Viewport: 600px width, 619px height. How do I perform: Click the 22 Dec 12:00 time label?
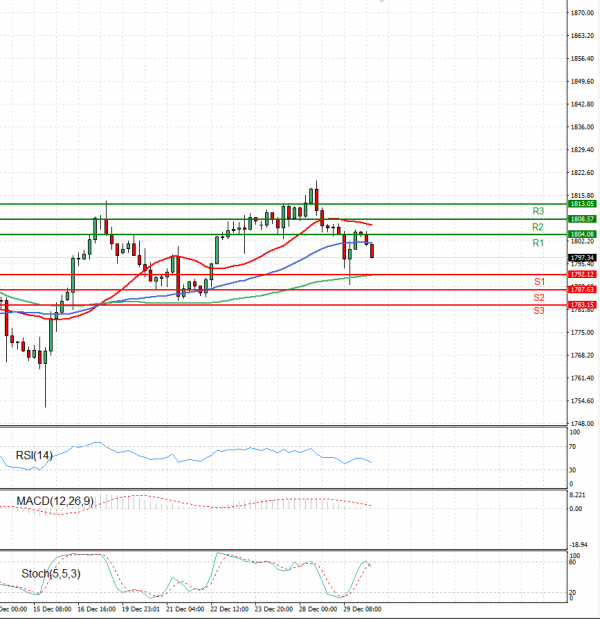(x=232, y=608)
